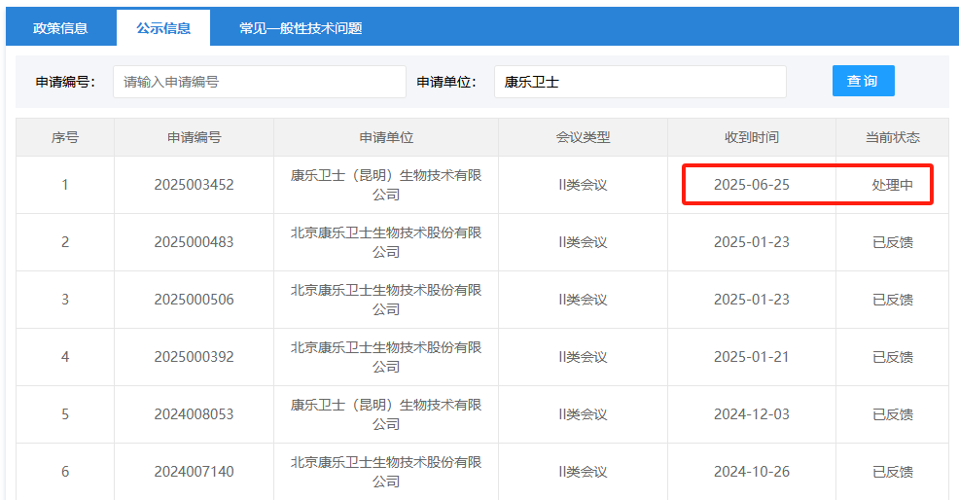The image size is (959, 500).
Task: Select application number 2025003452
Action: (194, 185)
